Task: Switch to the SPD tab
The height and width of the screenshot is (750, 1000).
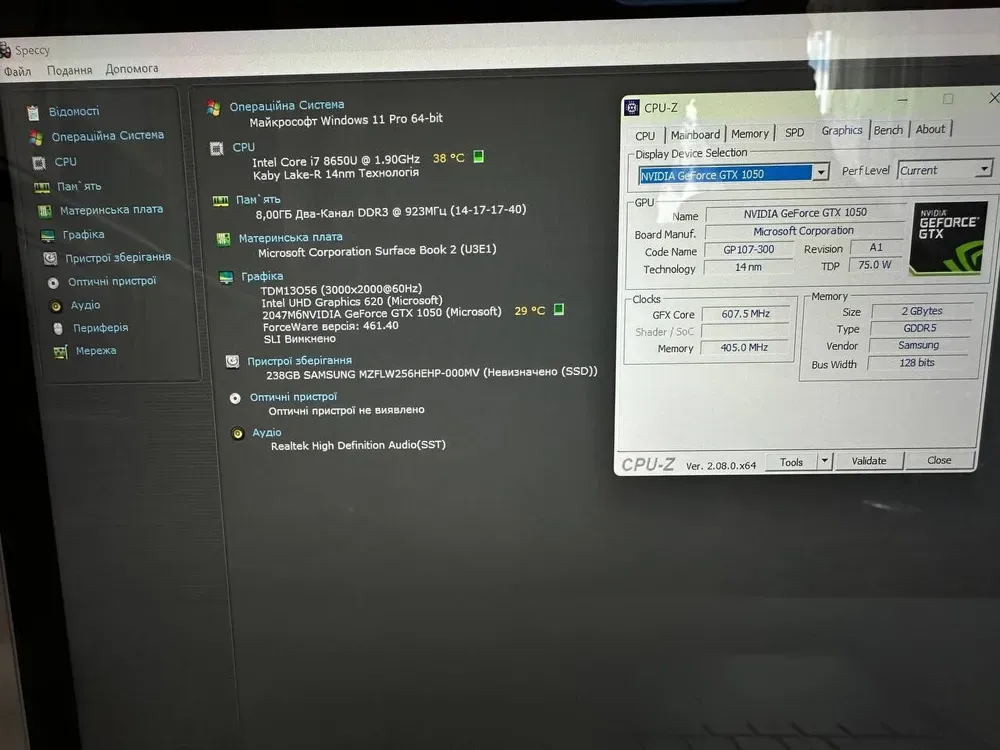Action: tap(794, 132)
